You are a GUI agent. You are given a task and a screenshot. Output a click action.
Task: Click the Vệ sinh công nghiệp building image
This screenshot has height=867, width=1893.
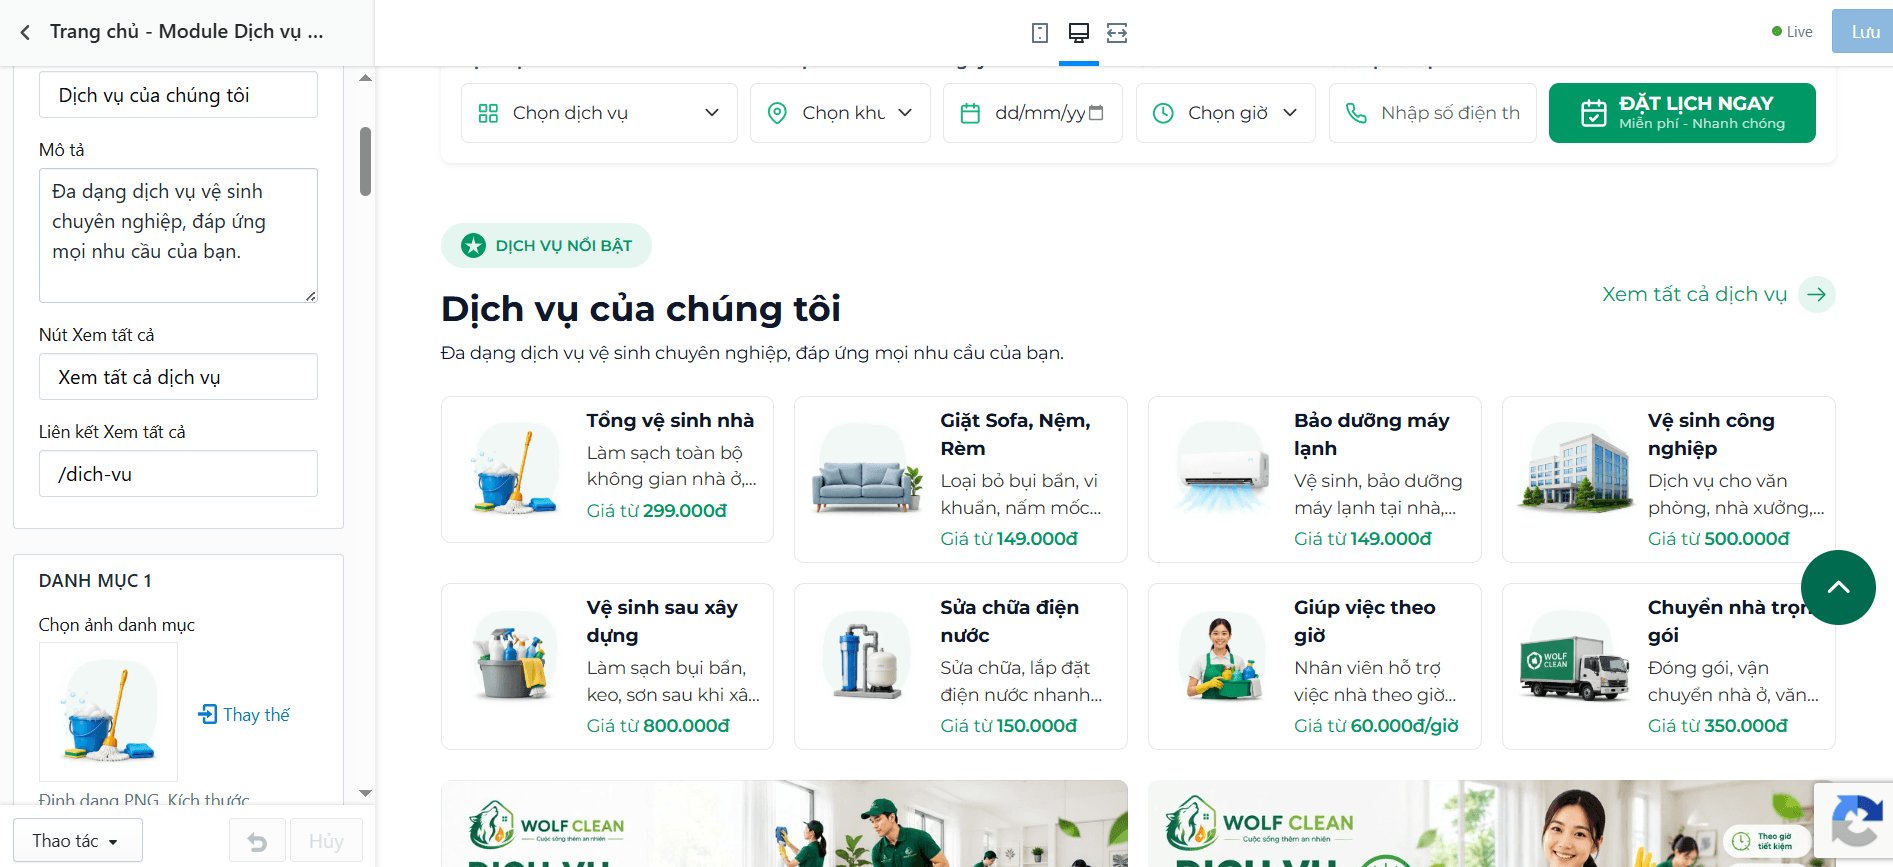click(1575, 468)
